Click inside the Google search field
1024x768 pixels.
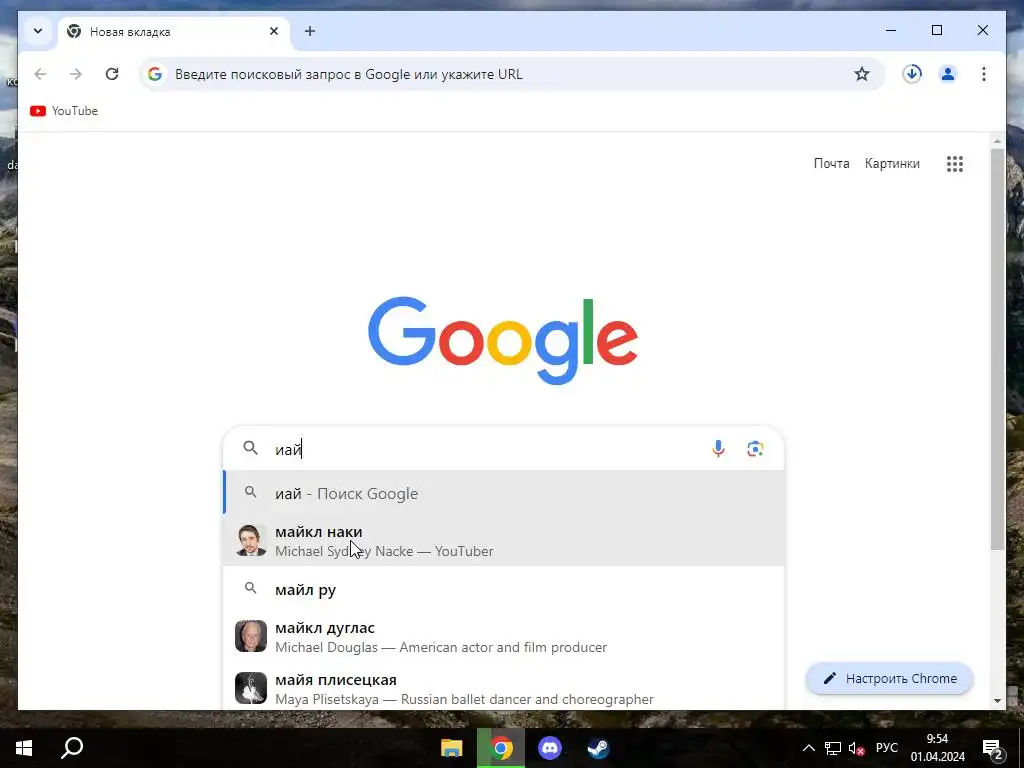(x=503, y=449)
